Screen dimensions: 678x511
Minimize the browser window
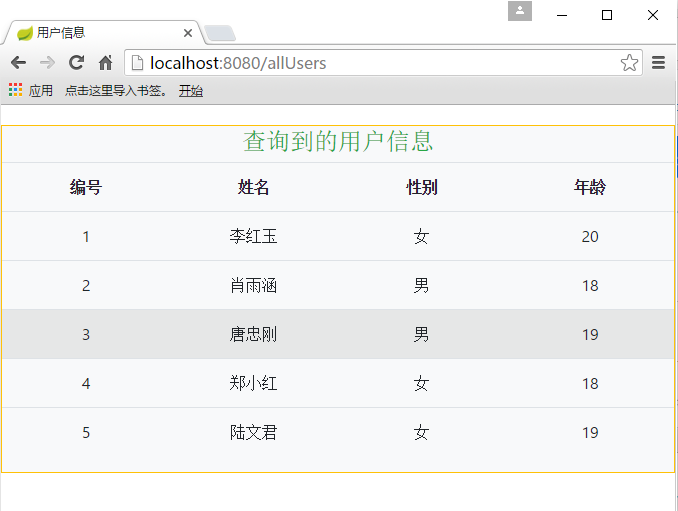click(x=562, y=15)
